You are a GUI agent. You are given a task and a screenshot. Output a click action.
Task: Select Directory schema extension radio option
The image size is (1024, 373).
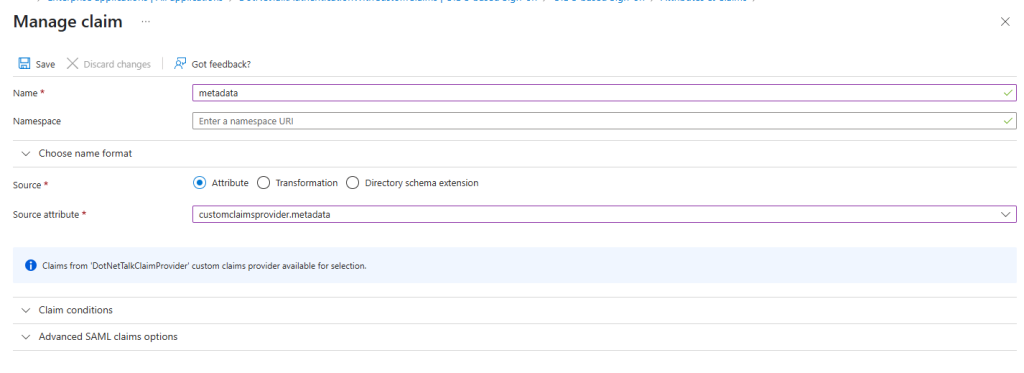click(x=353, y=183)
